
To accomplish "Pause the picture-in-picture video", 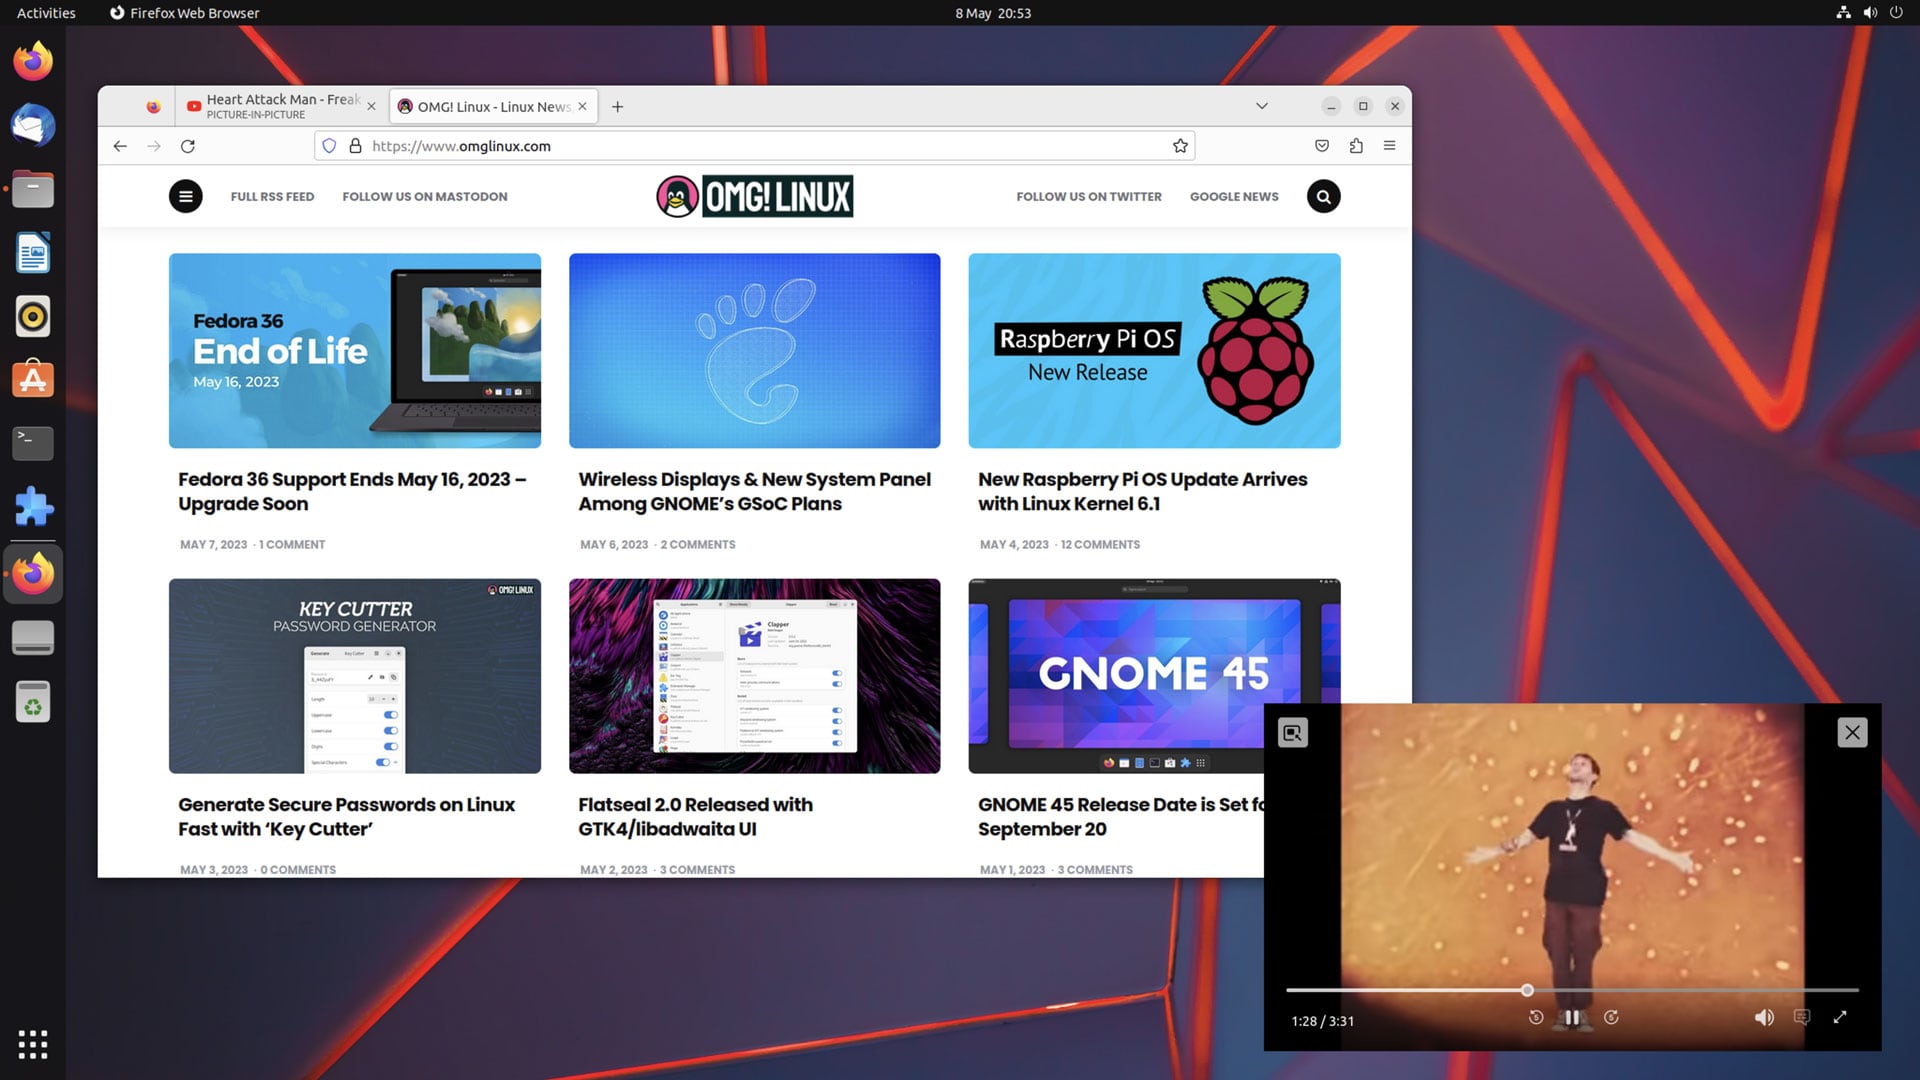I will pos(1573,1017).
